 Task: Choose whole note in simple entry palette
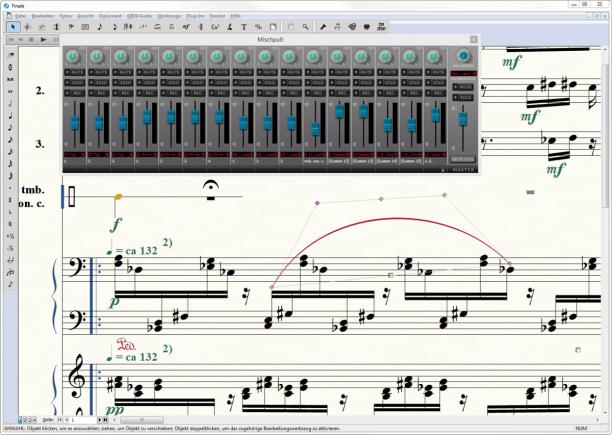tap(11, 91)
